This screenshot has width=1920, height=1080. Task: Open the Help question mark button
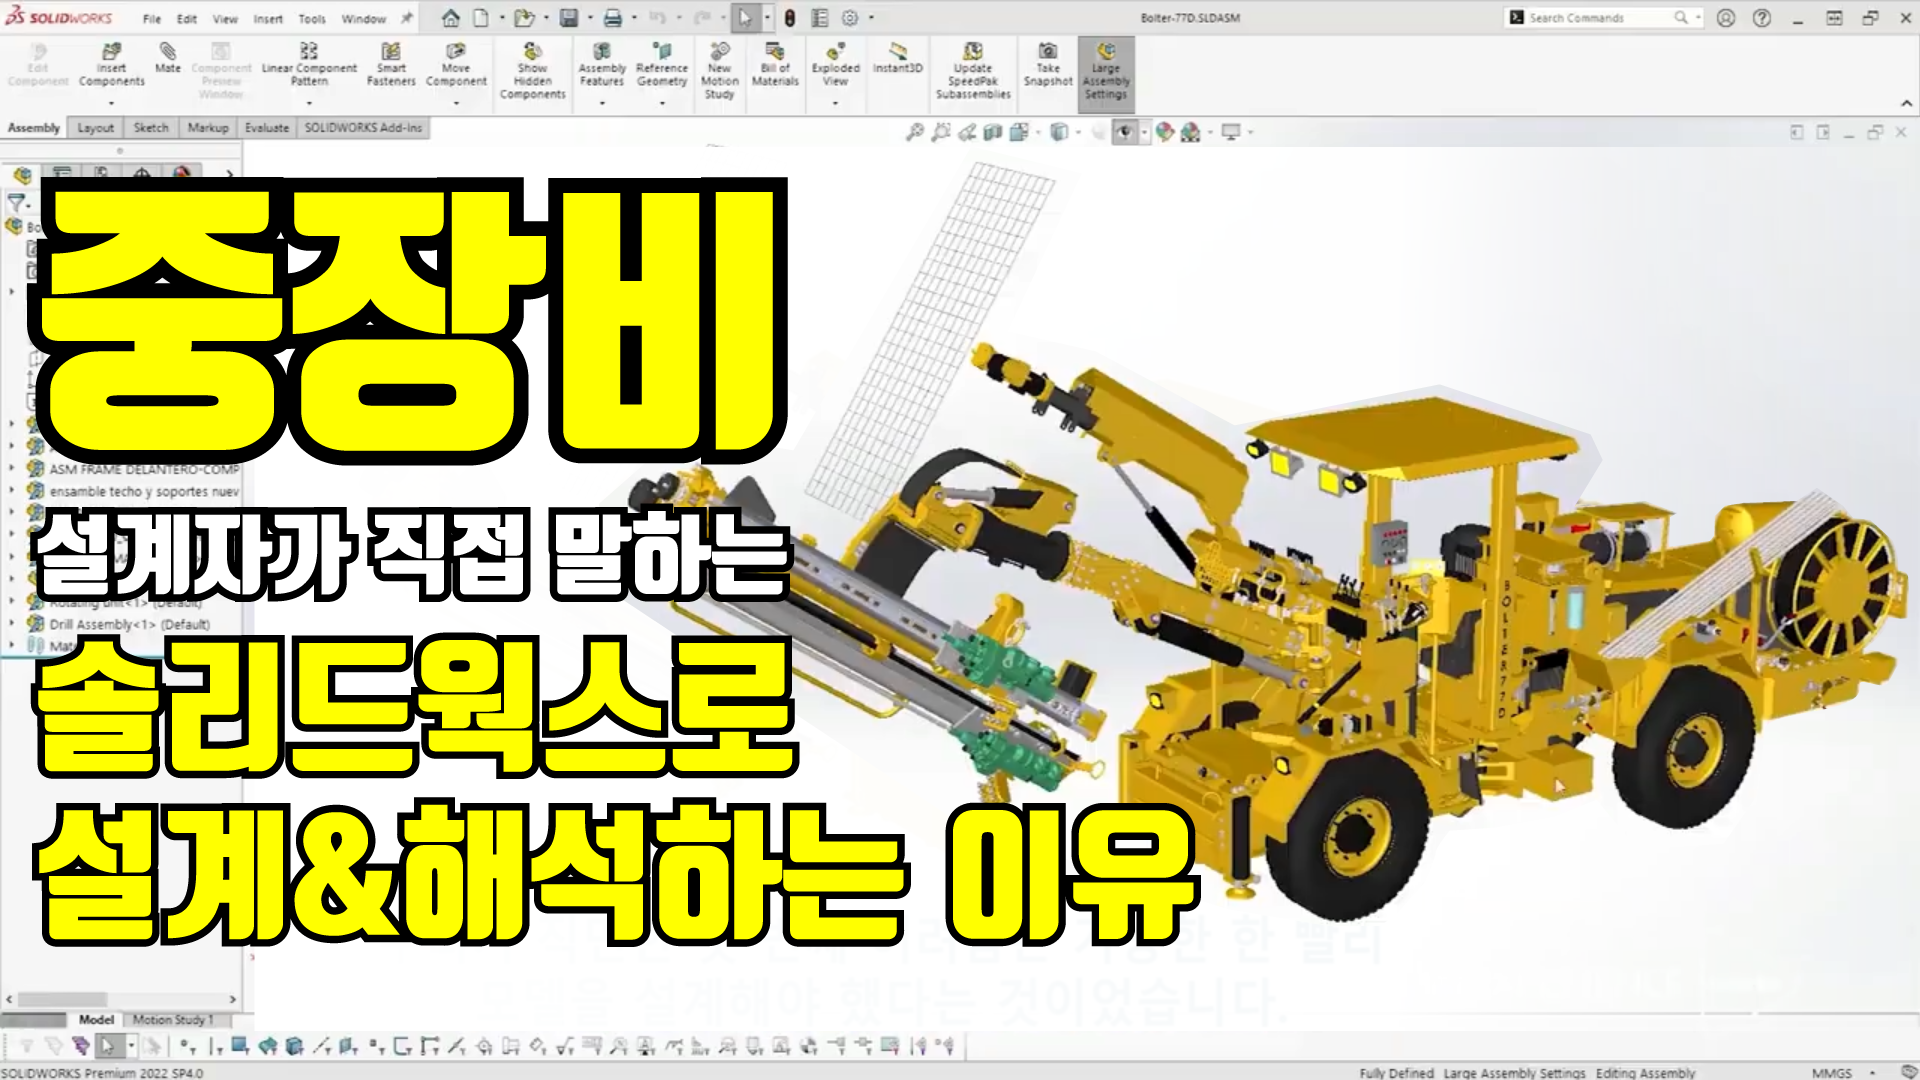coord(1762,18)
